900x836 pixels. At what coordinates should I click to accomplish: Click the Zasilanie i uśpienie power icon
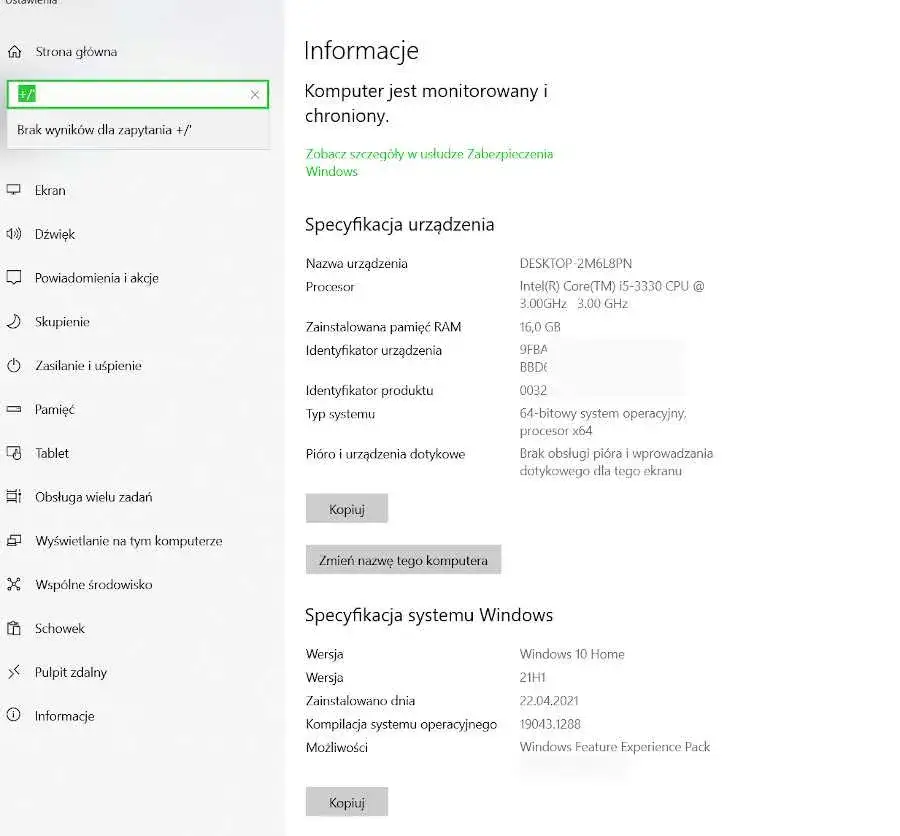point(14,366)
